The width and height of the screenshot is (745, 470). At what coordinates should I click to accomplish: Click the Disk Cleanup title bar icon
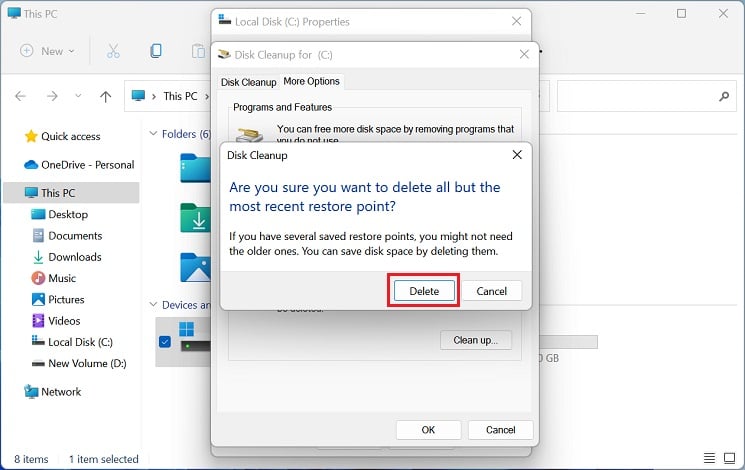click(x=224, y=55)
